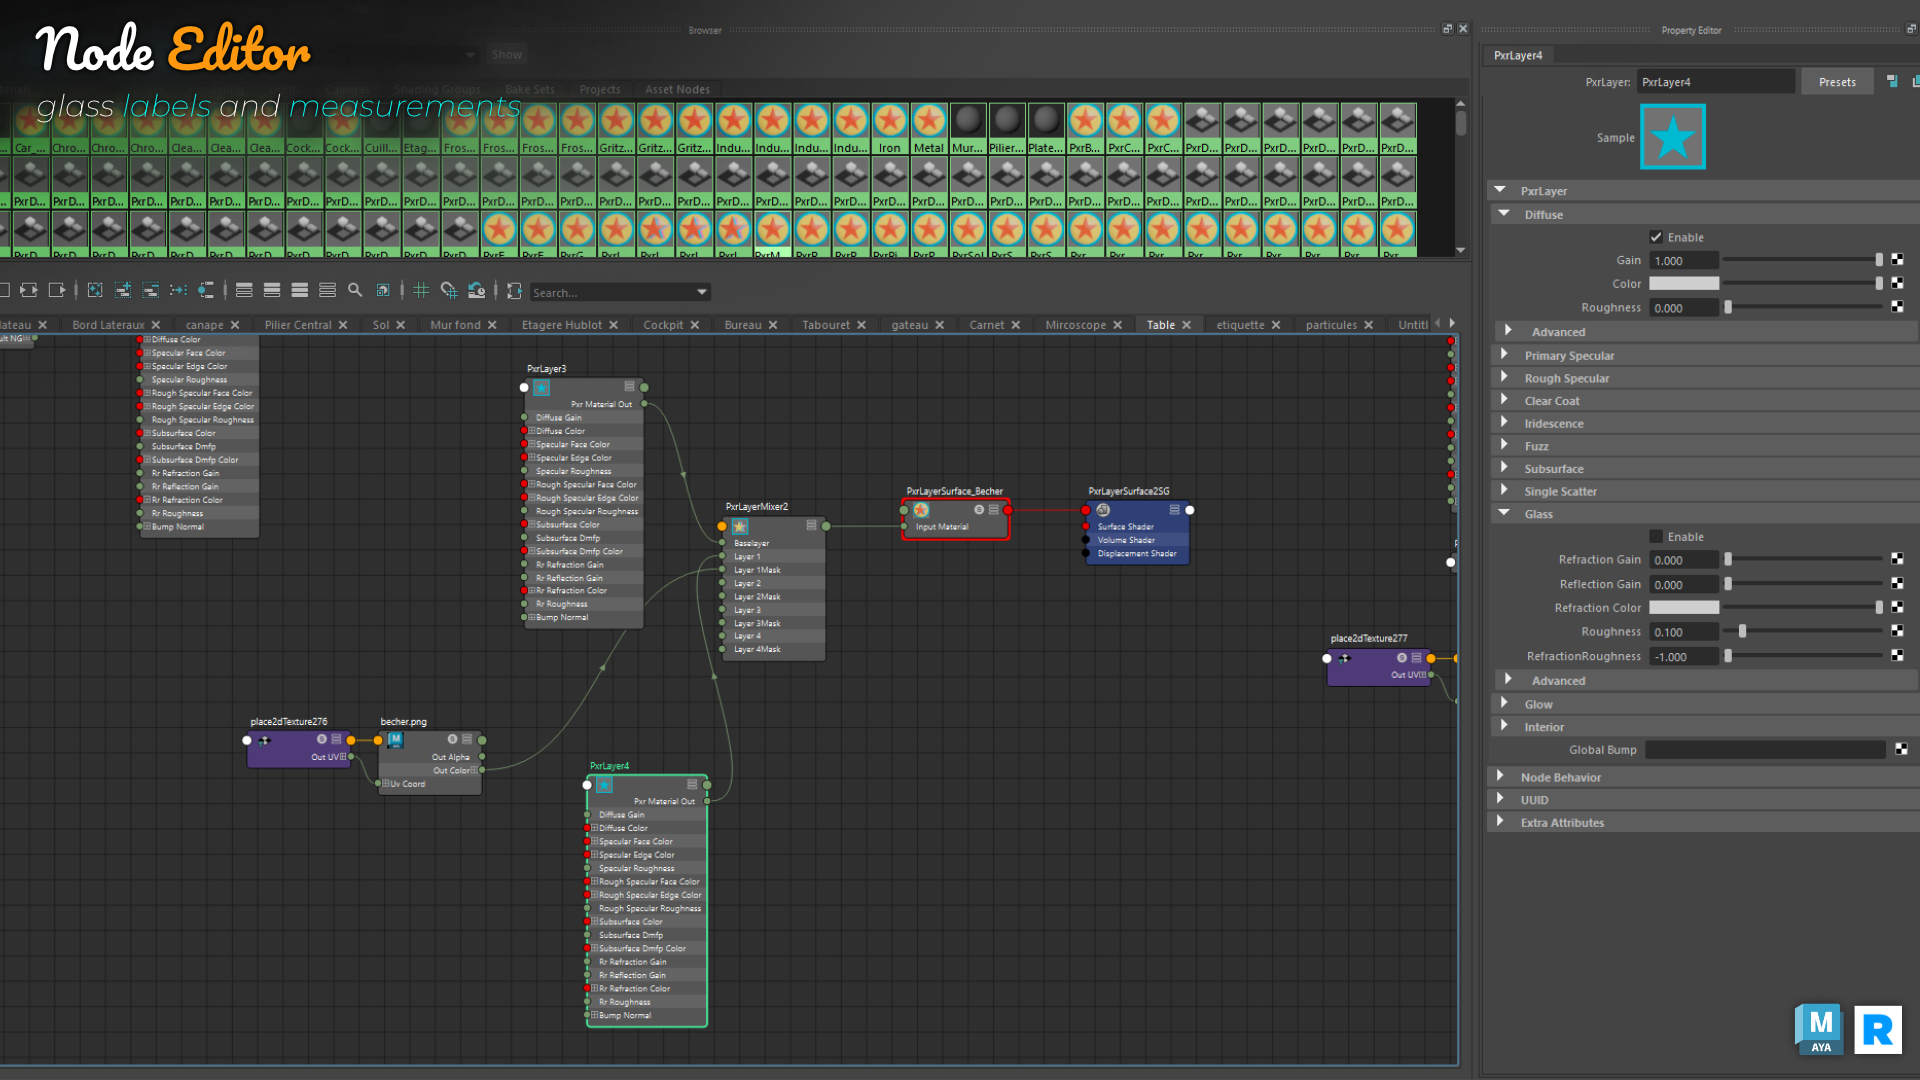Open the Asset Nodes browser tab

click(x=677, y=89)
